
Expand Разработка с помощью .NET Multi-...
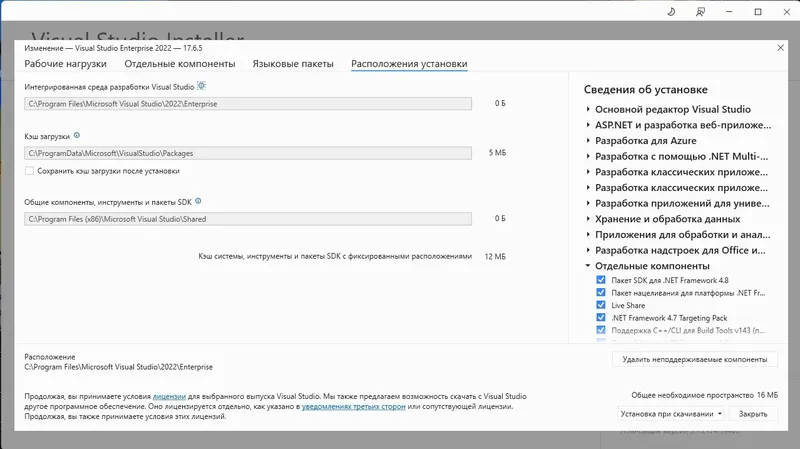click(x=588, y=156)
